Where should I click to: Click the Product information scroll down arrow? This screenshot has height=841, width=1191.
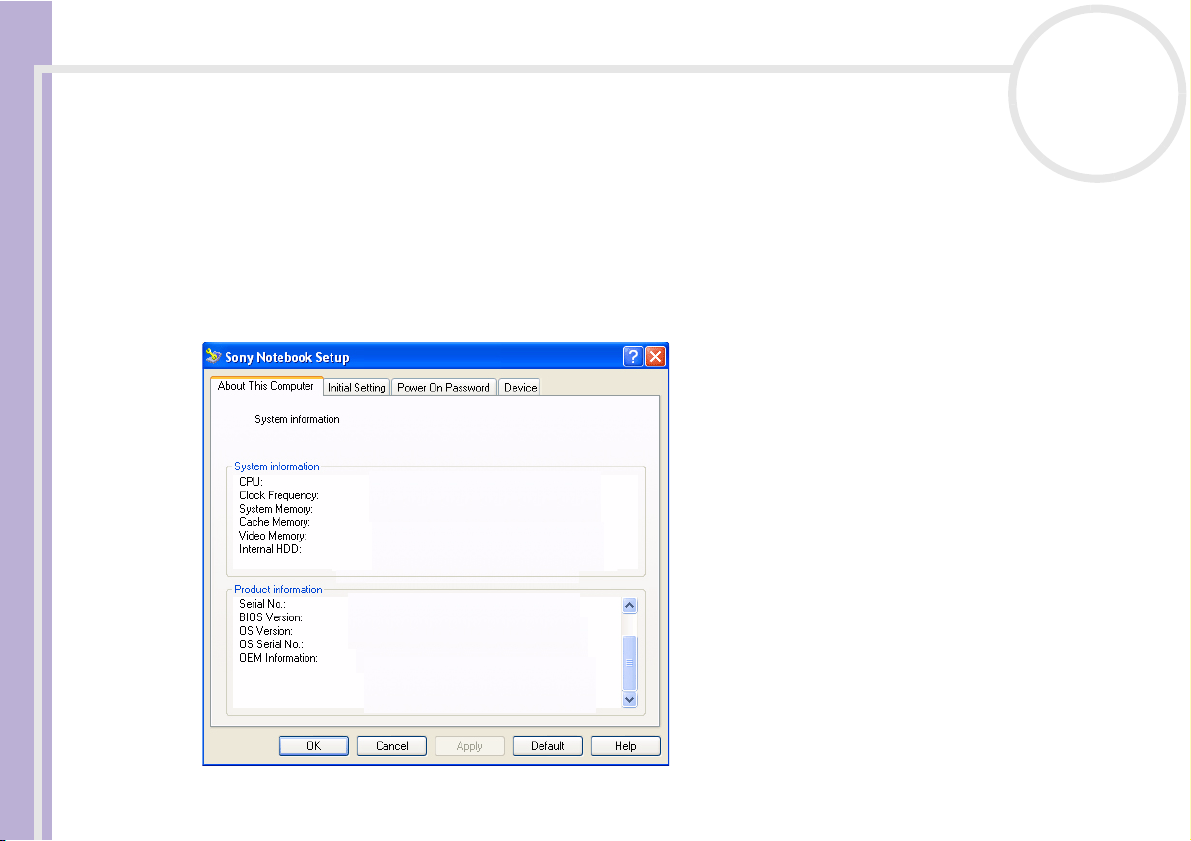[630, 700]
